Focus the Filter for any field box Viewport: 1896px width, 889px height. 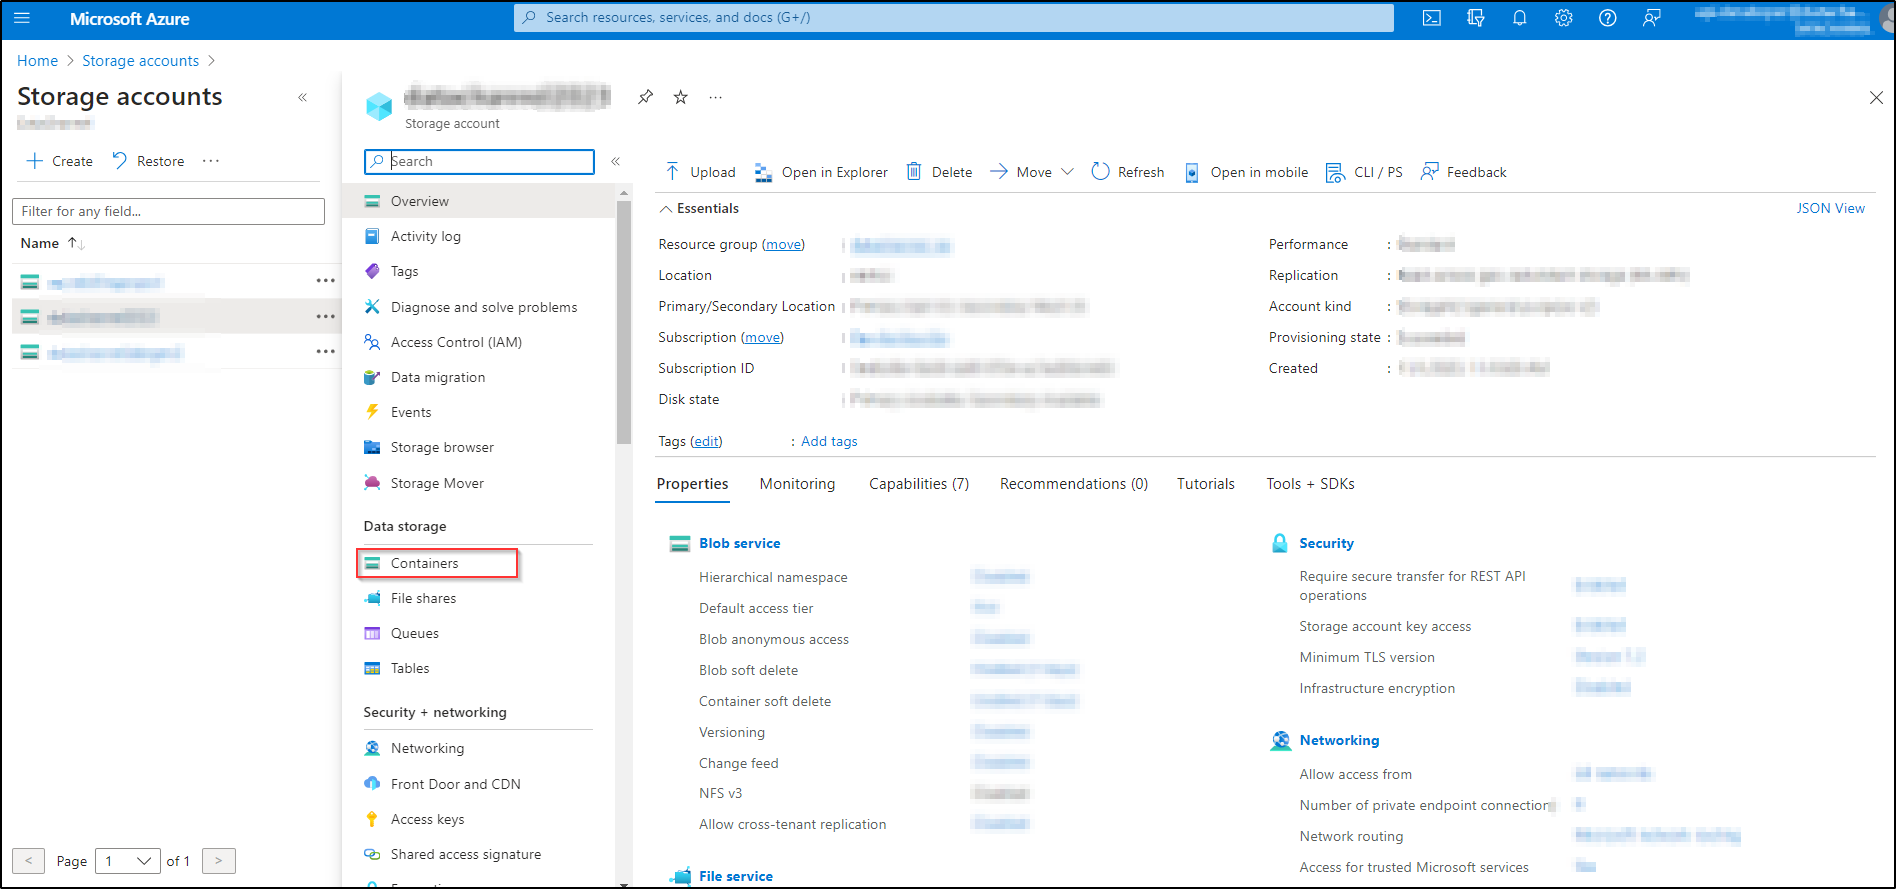tap(168, 211)
